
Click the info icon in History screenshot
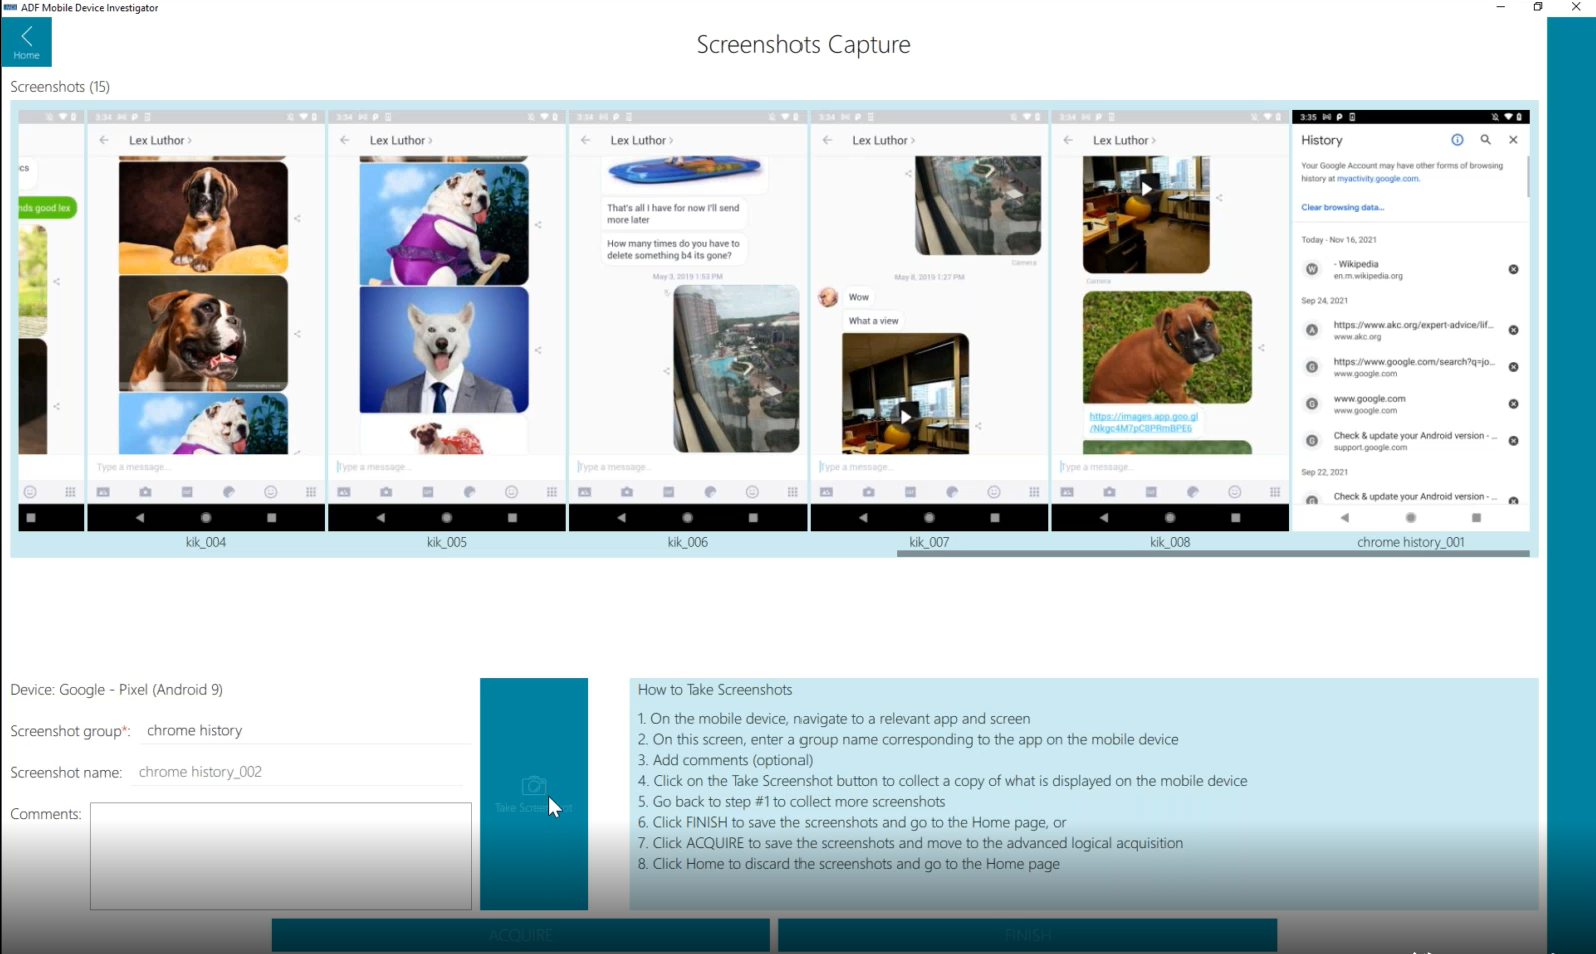point(1457,140)
